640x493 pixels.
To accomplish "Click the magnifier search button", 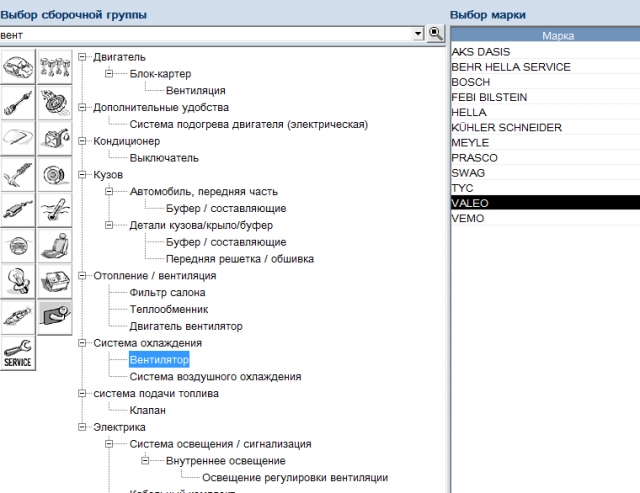I will 436,34.
